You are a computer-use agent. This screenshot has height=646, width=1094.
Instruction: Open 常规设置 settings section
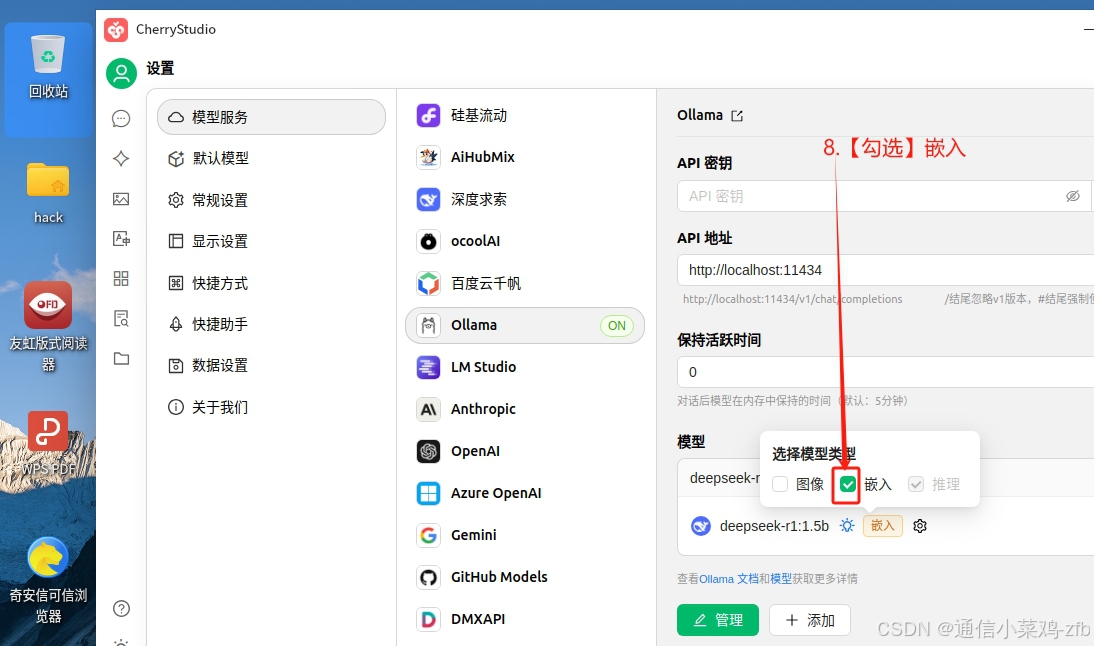(x=271, y=200)
